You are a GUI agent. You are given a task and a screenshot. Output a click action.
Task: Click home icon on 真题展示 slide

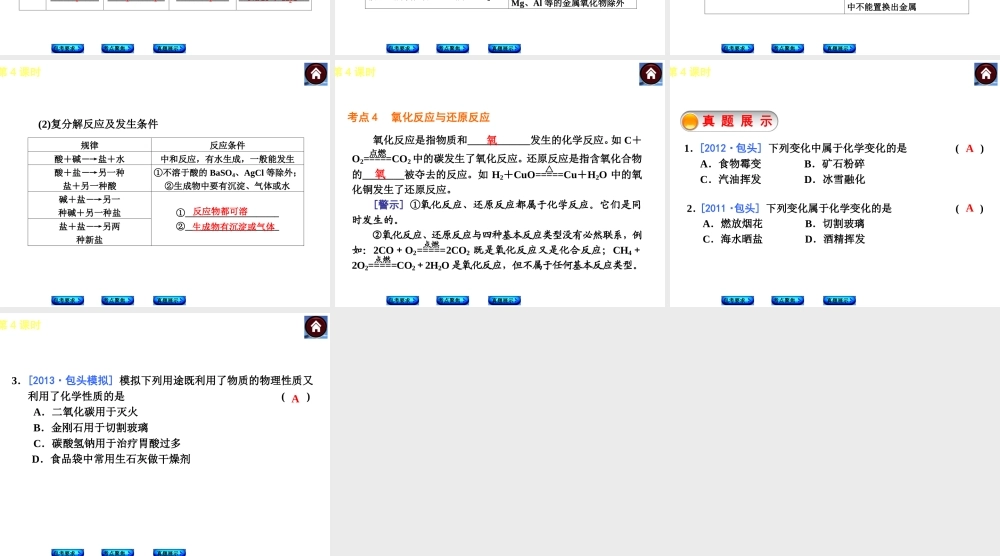tap(986, 74)
